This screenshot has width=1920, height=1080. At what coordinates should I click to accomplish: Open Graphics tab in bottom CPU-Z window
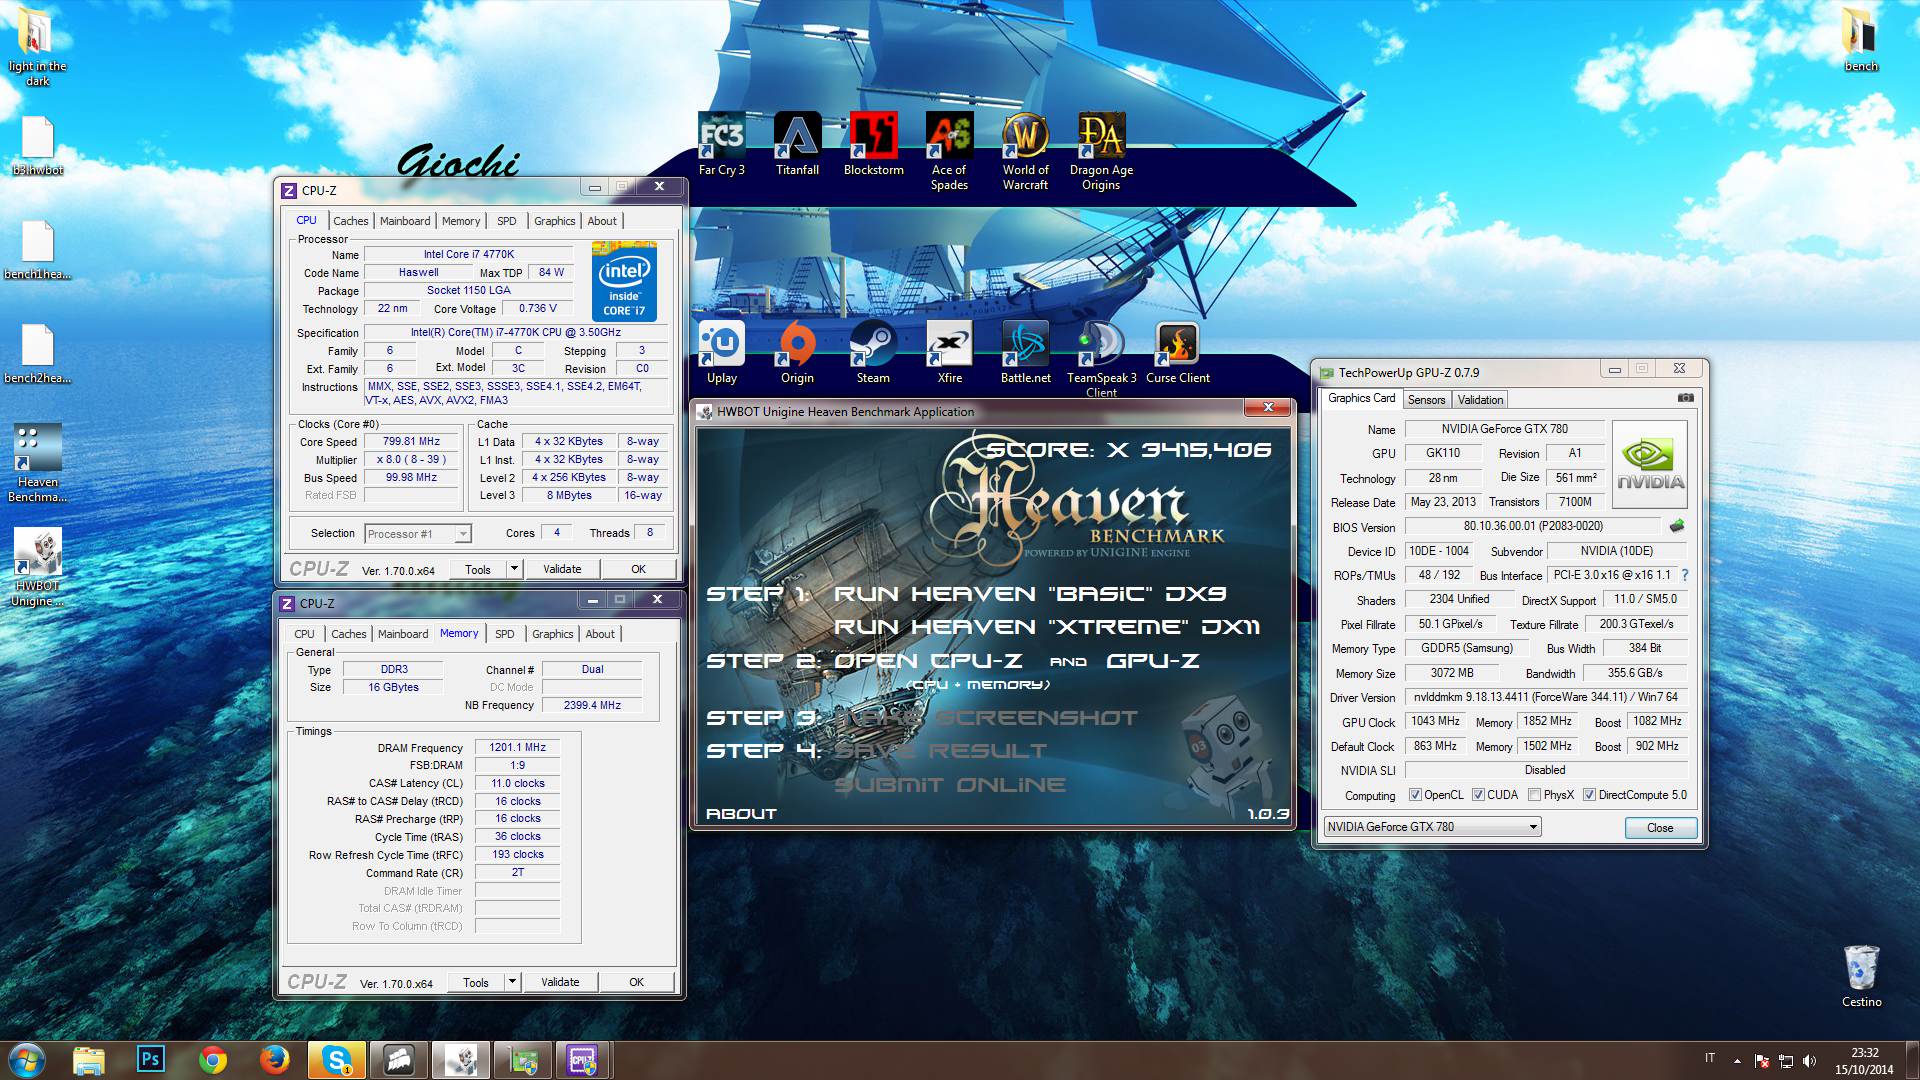[553, 634]
